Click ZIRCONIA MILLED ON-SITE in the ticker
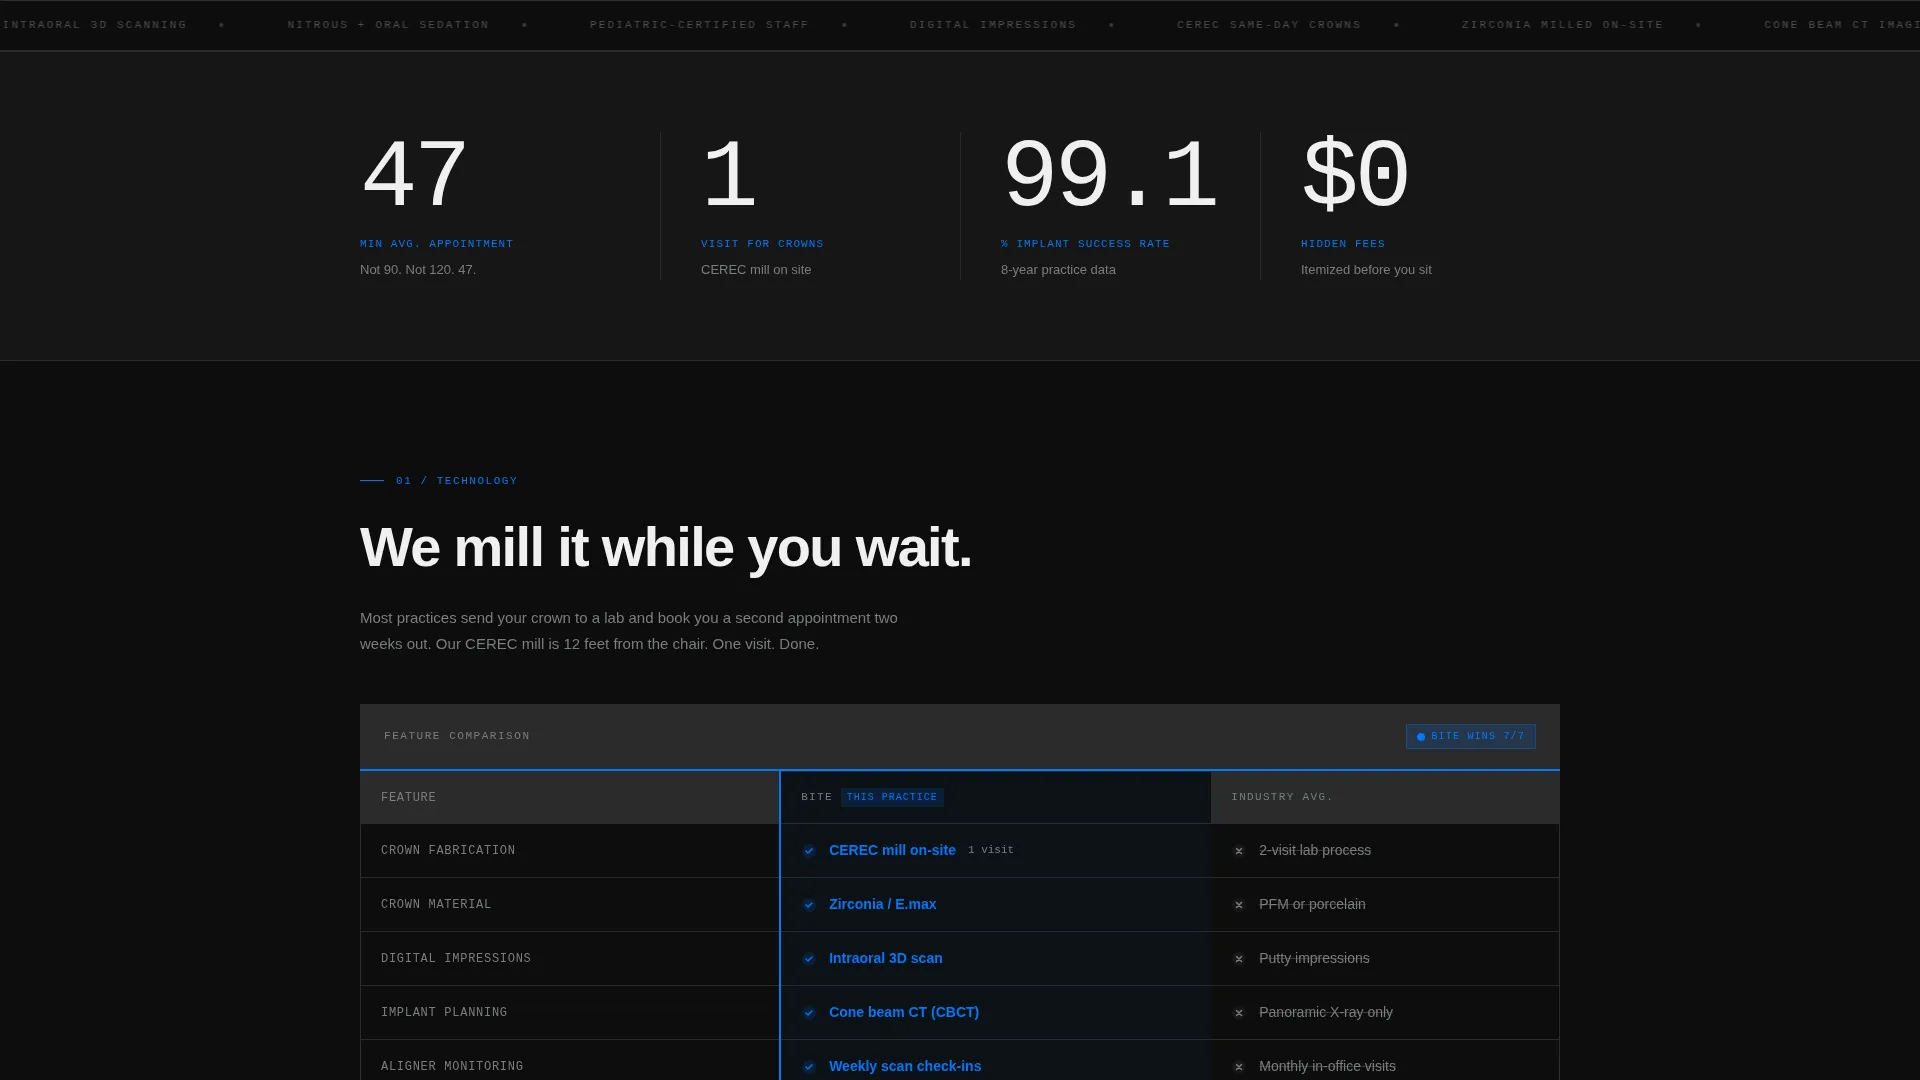1920x1080 pixels. pos(1562,25)
